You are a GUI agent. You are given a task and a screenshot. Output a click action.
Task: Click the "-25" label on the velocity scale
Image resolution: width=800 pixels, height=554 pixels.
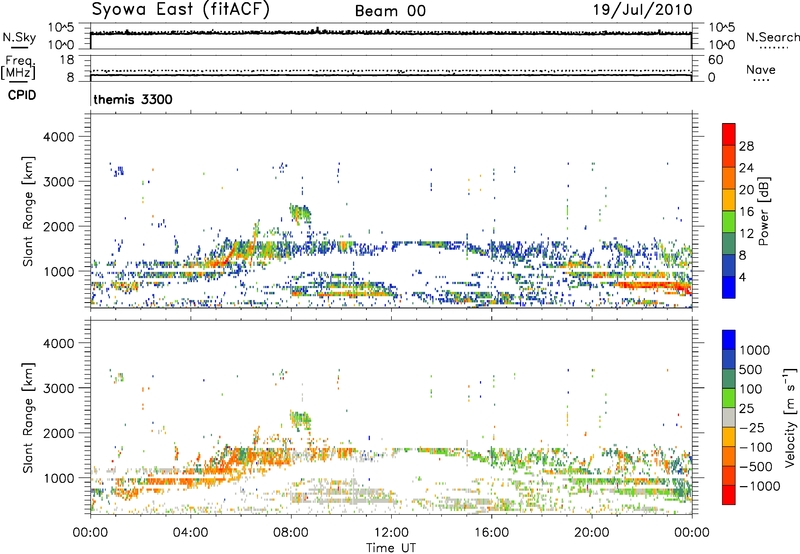coord(751,428)
